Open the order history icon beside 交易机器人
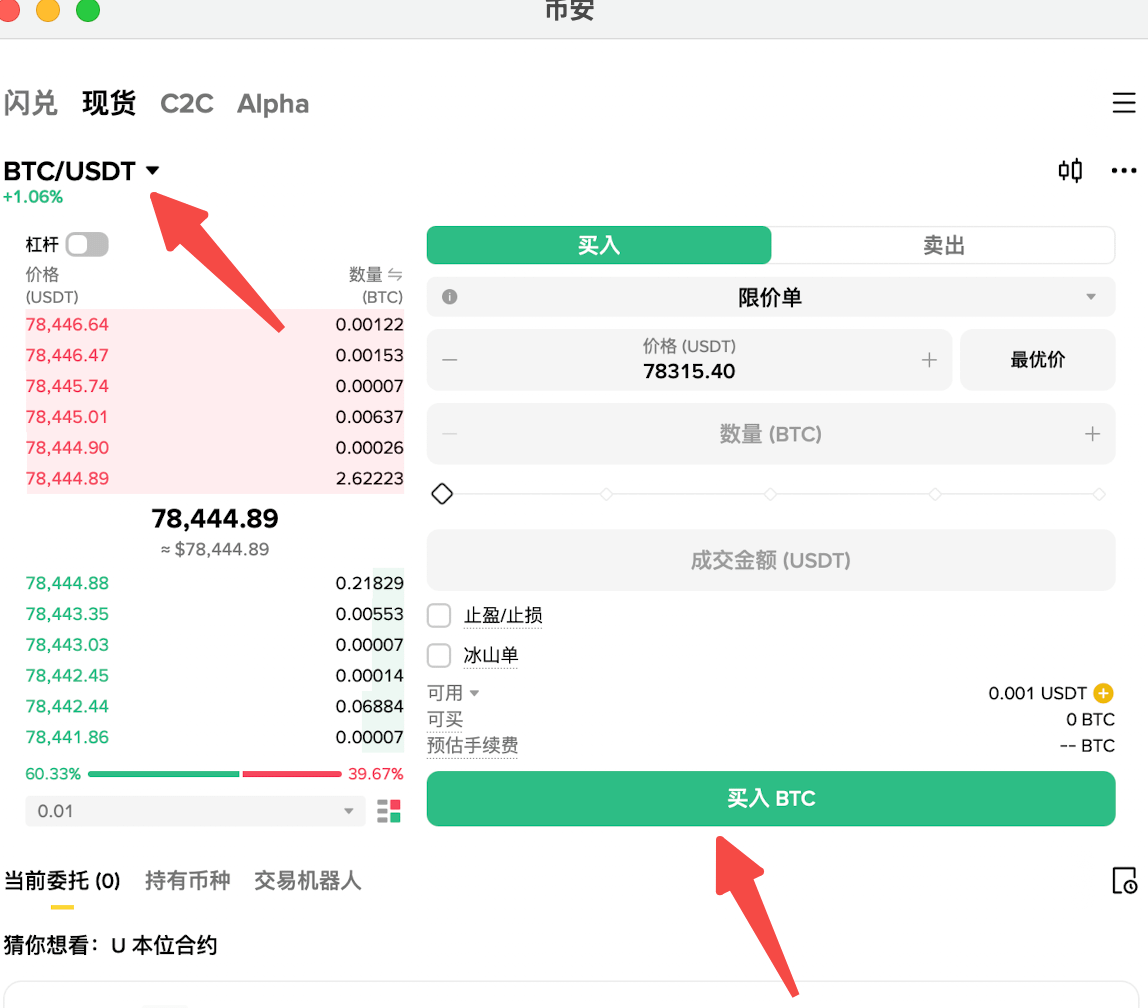Image resolution: width=1148 pixels, height=1008 pixels. coord(1124,881)
